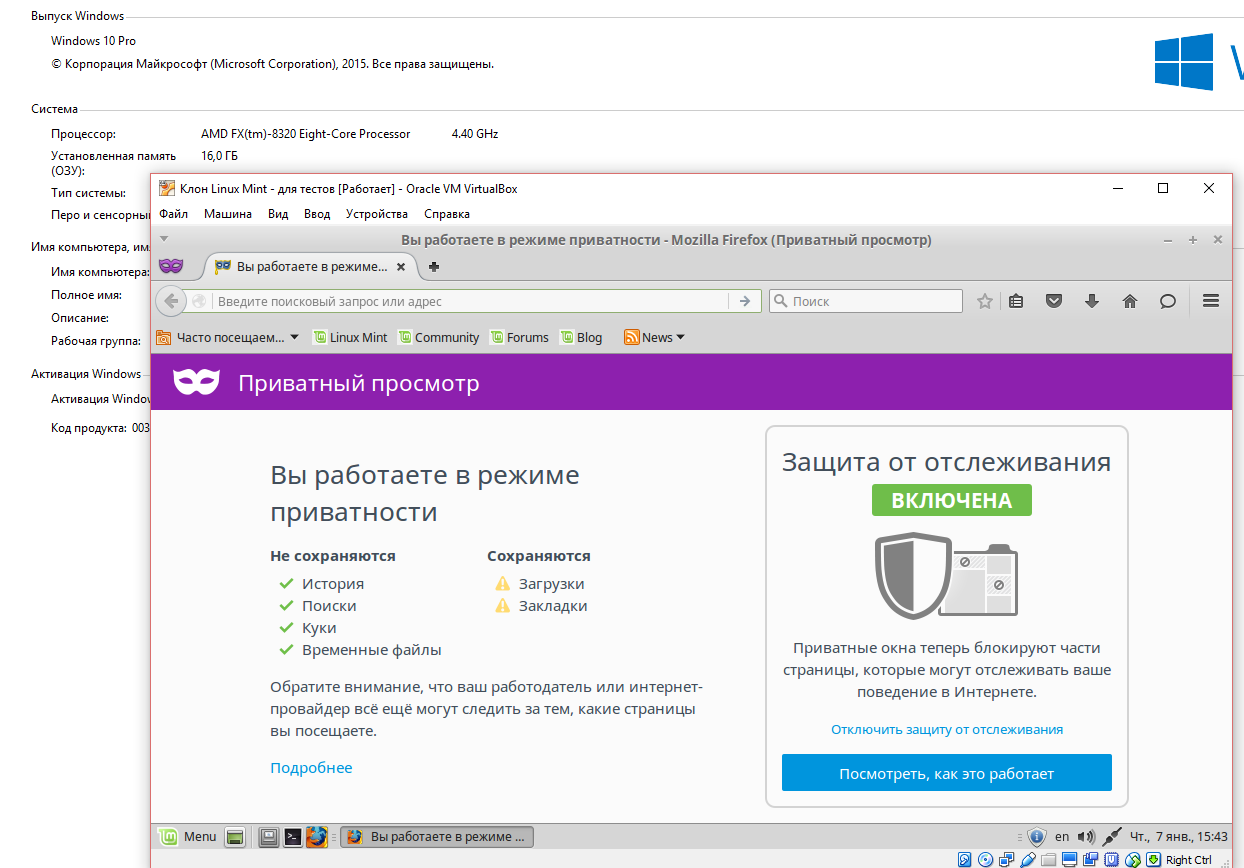Click the Загрузки list item
Screen dimensions: 1244x868
pos(551,584)
